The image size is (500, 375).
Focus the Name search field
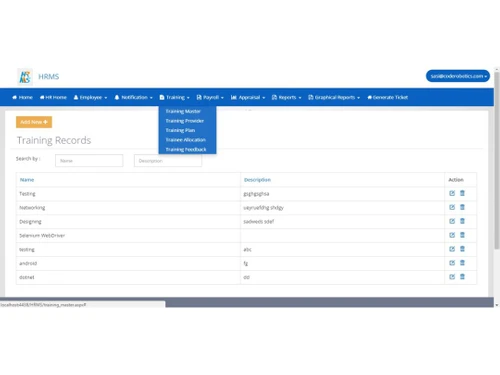click(89, 161)
